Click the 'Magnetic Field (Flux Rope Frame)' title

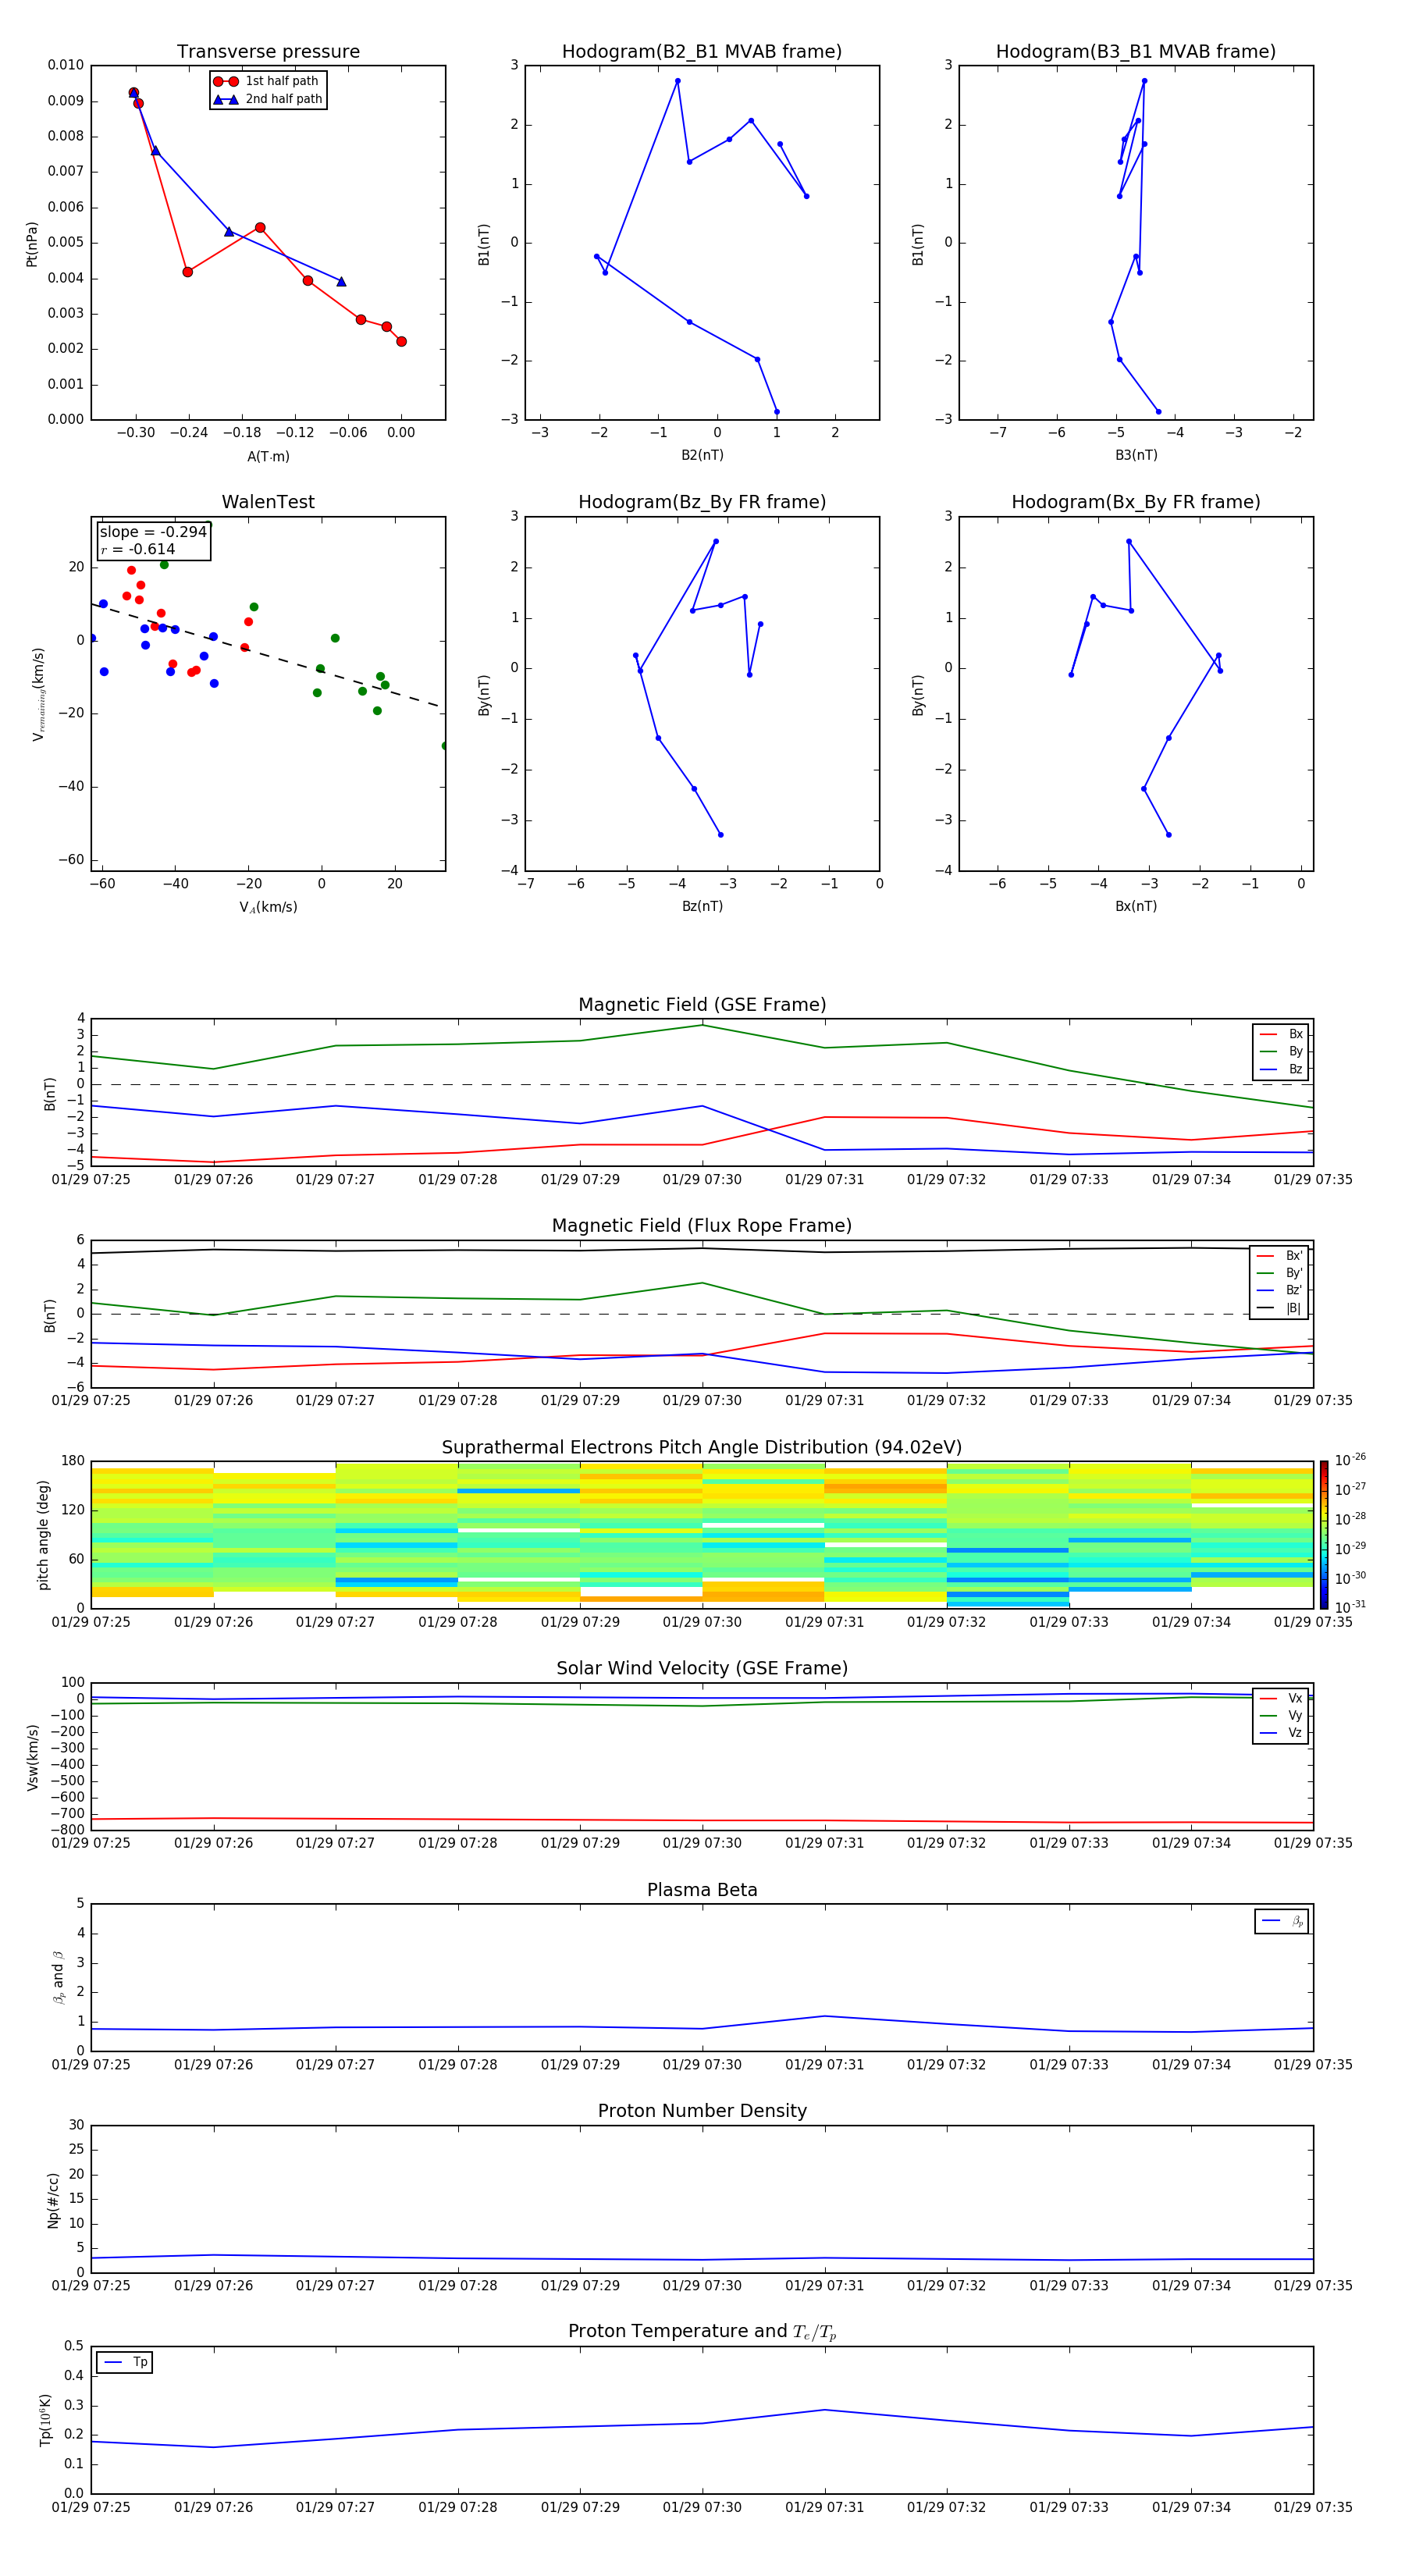pos(702,1226)
